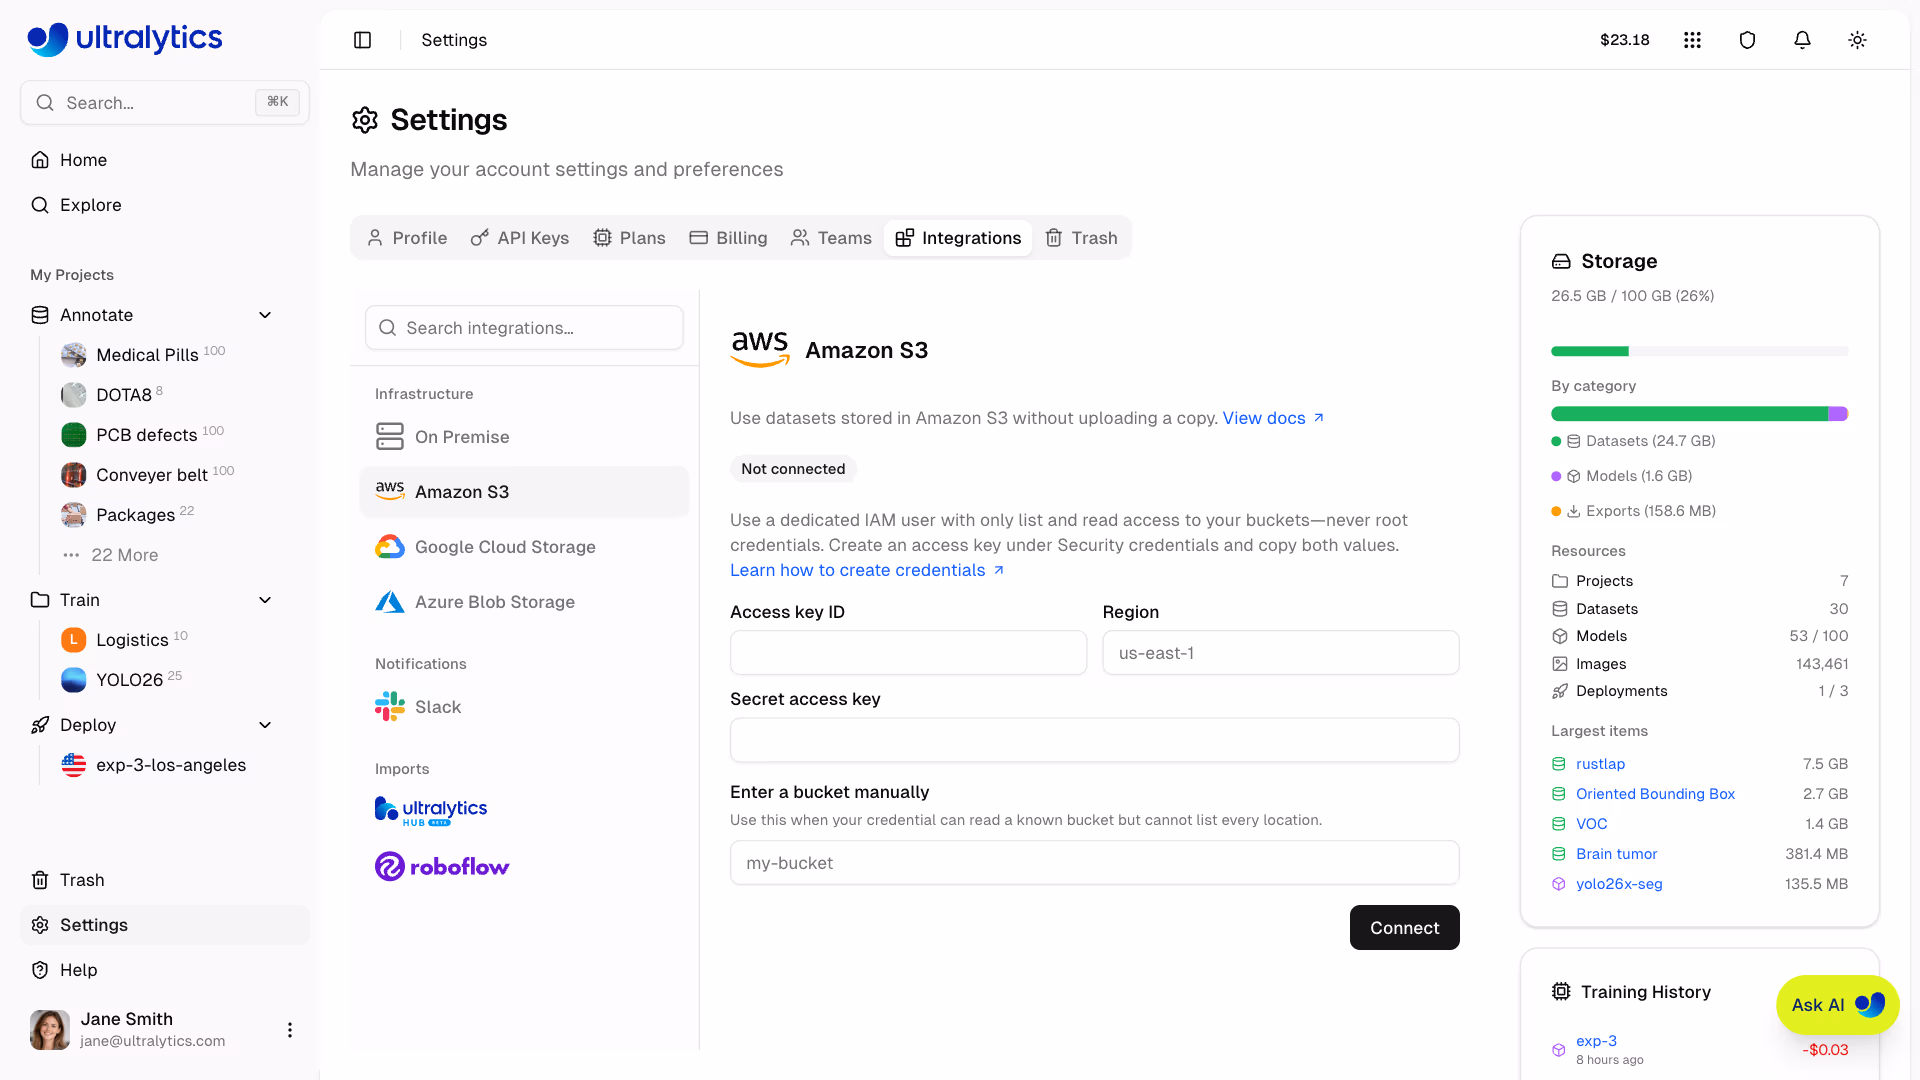The height and width of the screenshot is (1080, 1920).
Task: Open Brain tumor dataset link
Action: (1616, 854)
